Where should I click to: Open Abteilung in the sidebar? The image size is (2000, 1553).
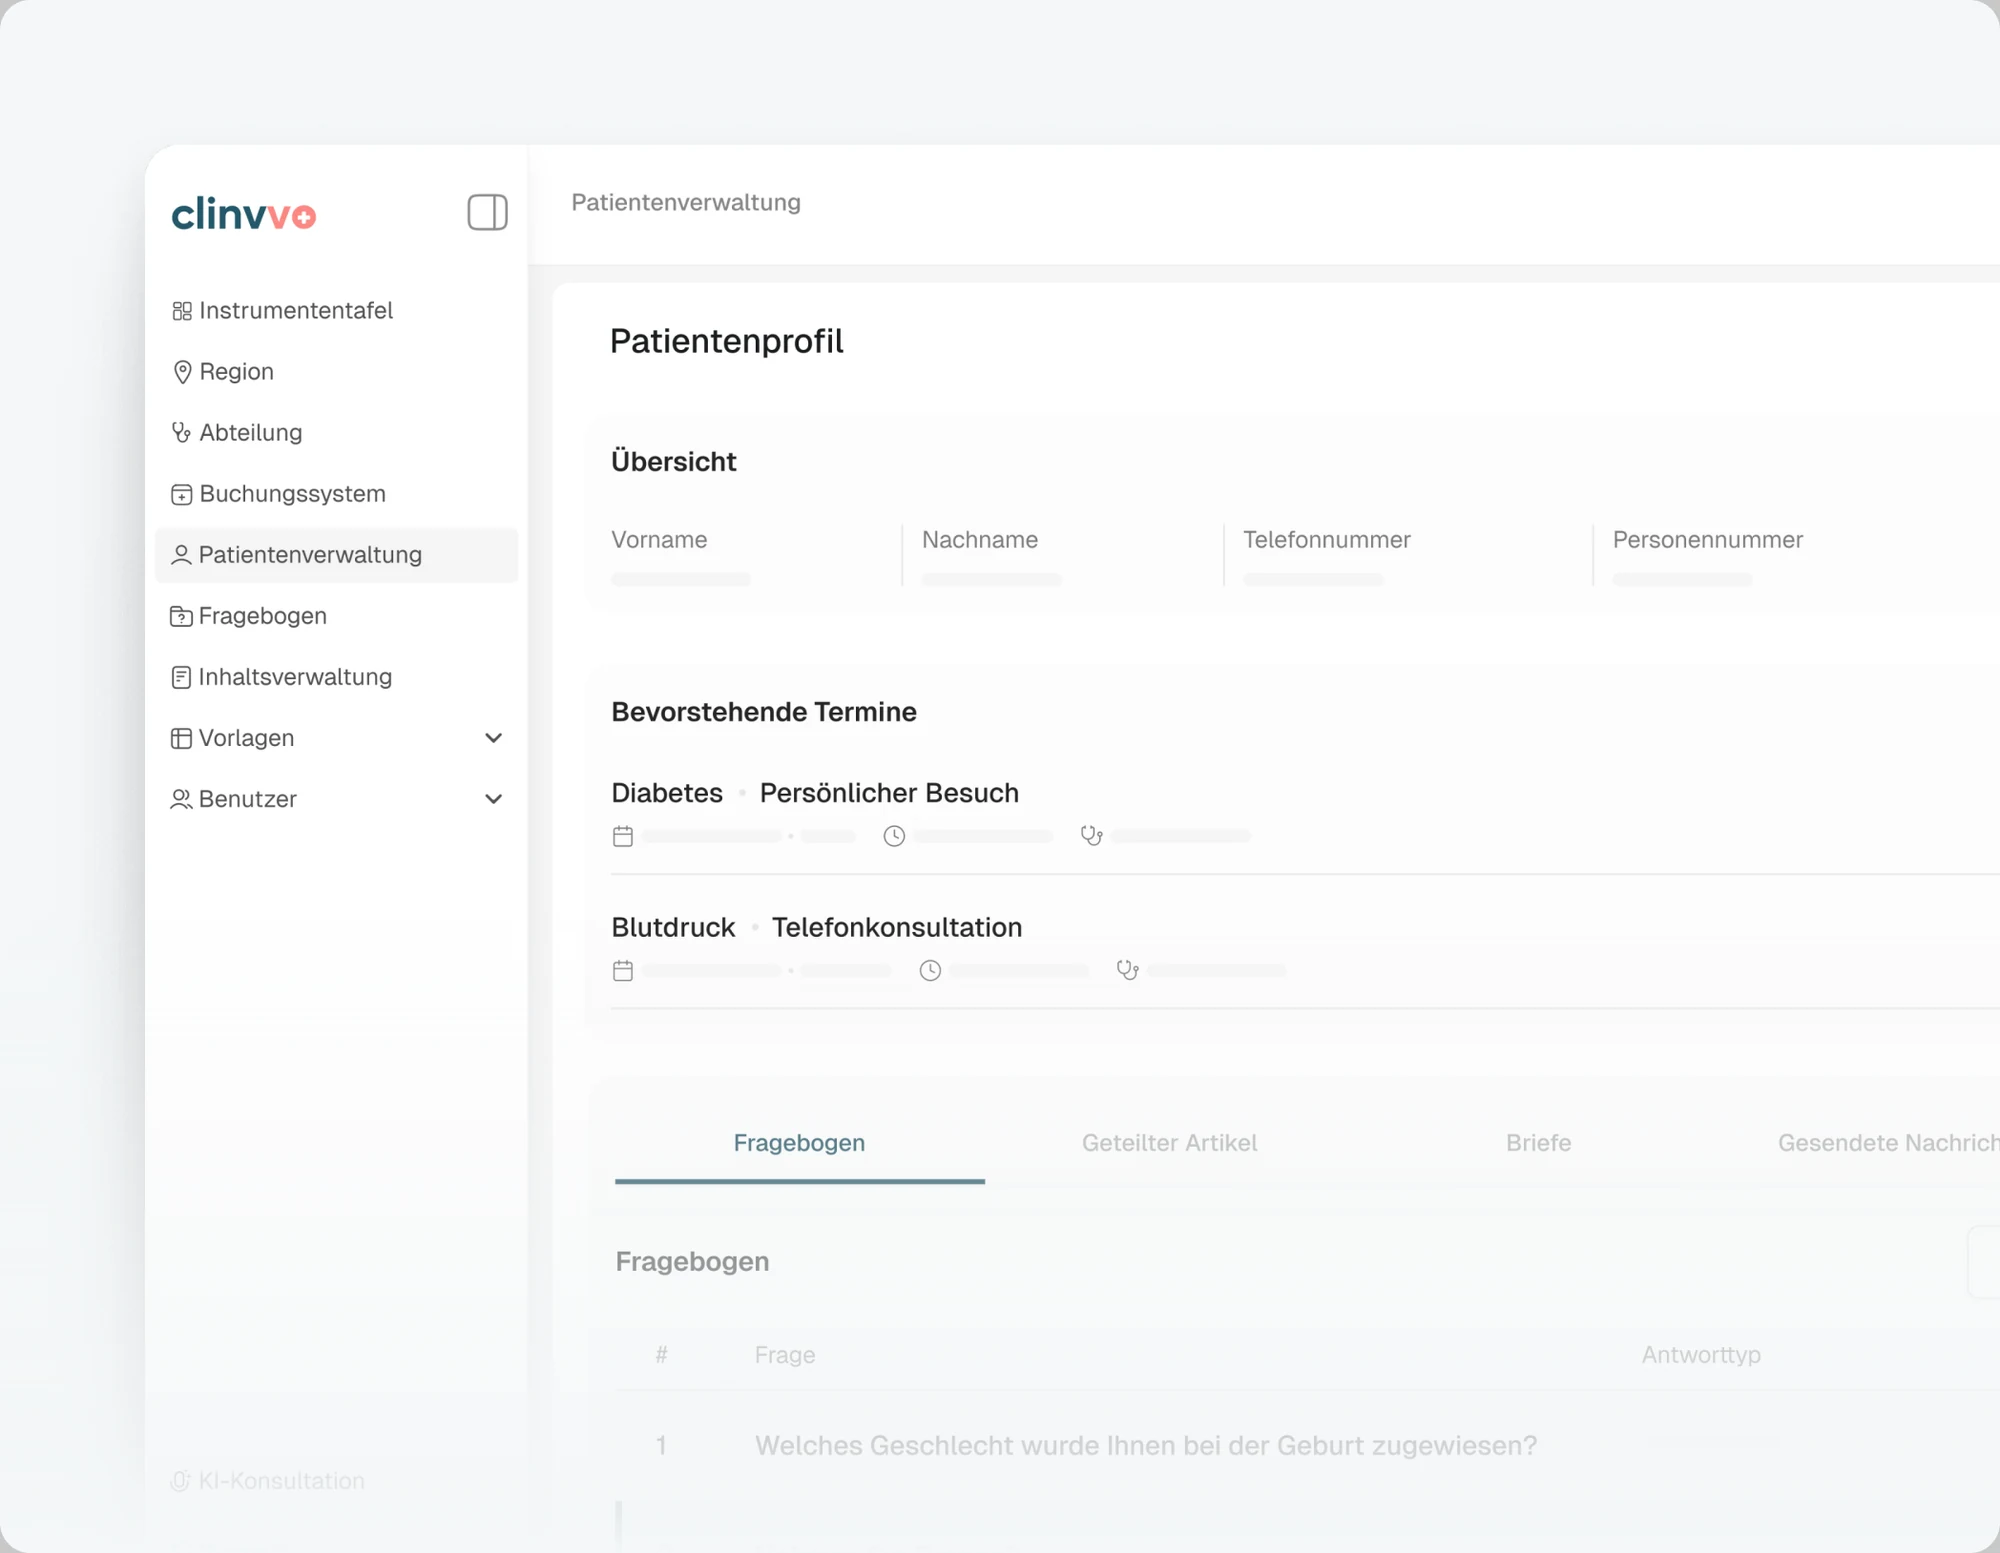(337, 433)
